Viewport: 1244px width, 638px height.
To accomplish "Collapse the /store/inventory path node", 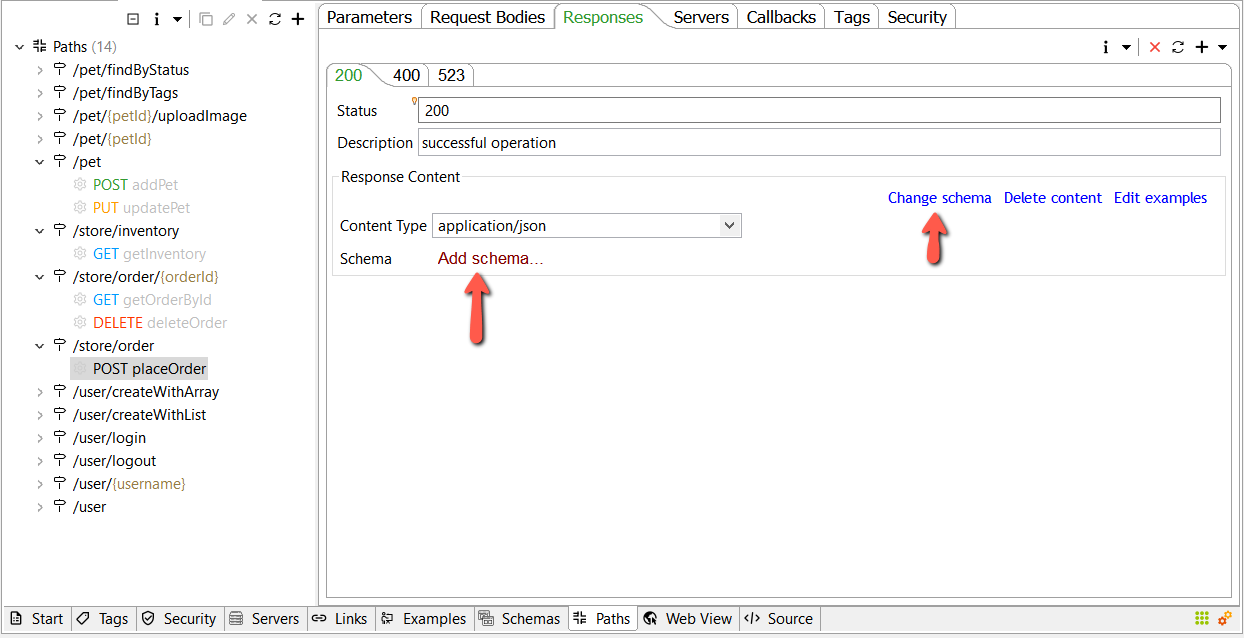I will [40, 231].
